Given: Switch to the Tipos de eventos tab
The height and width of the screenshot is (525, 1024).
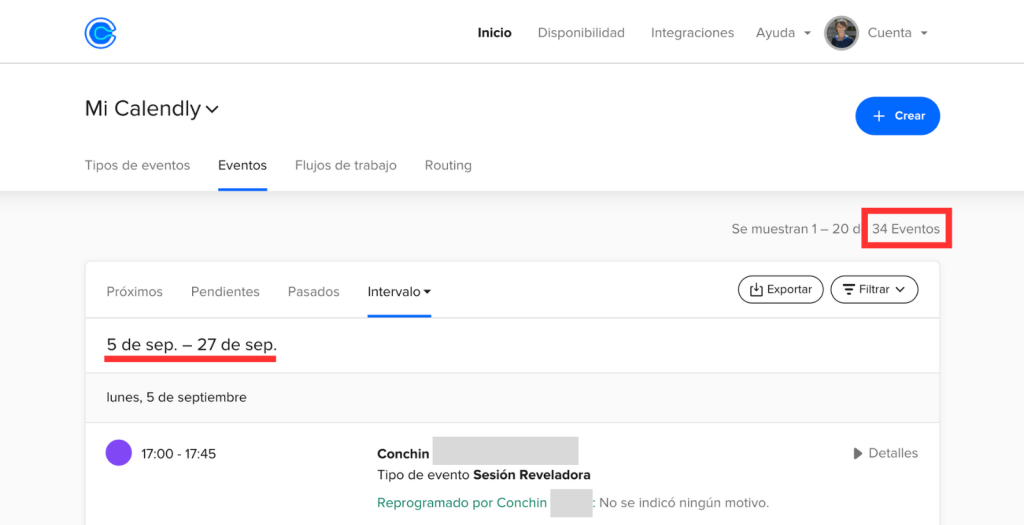Looking at the screenshot, I should tap(137, 165).
